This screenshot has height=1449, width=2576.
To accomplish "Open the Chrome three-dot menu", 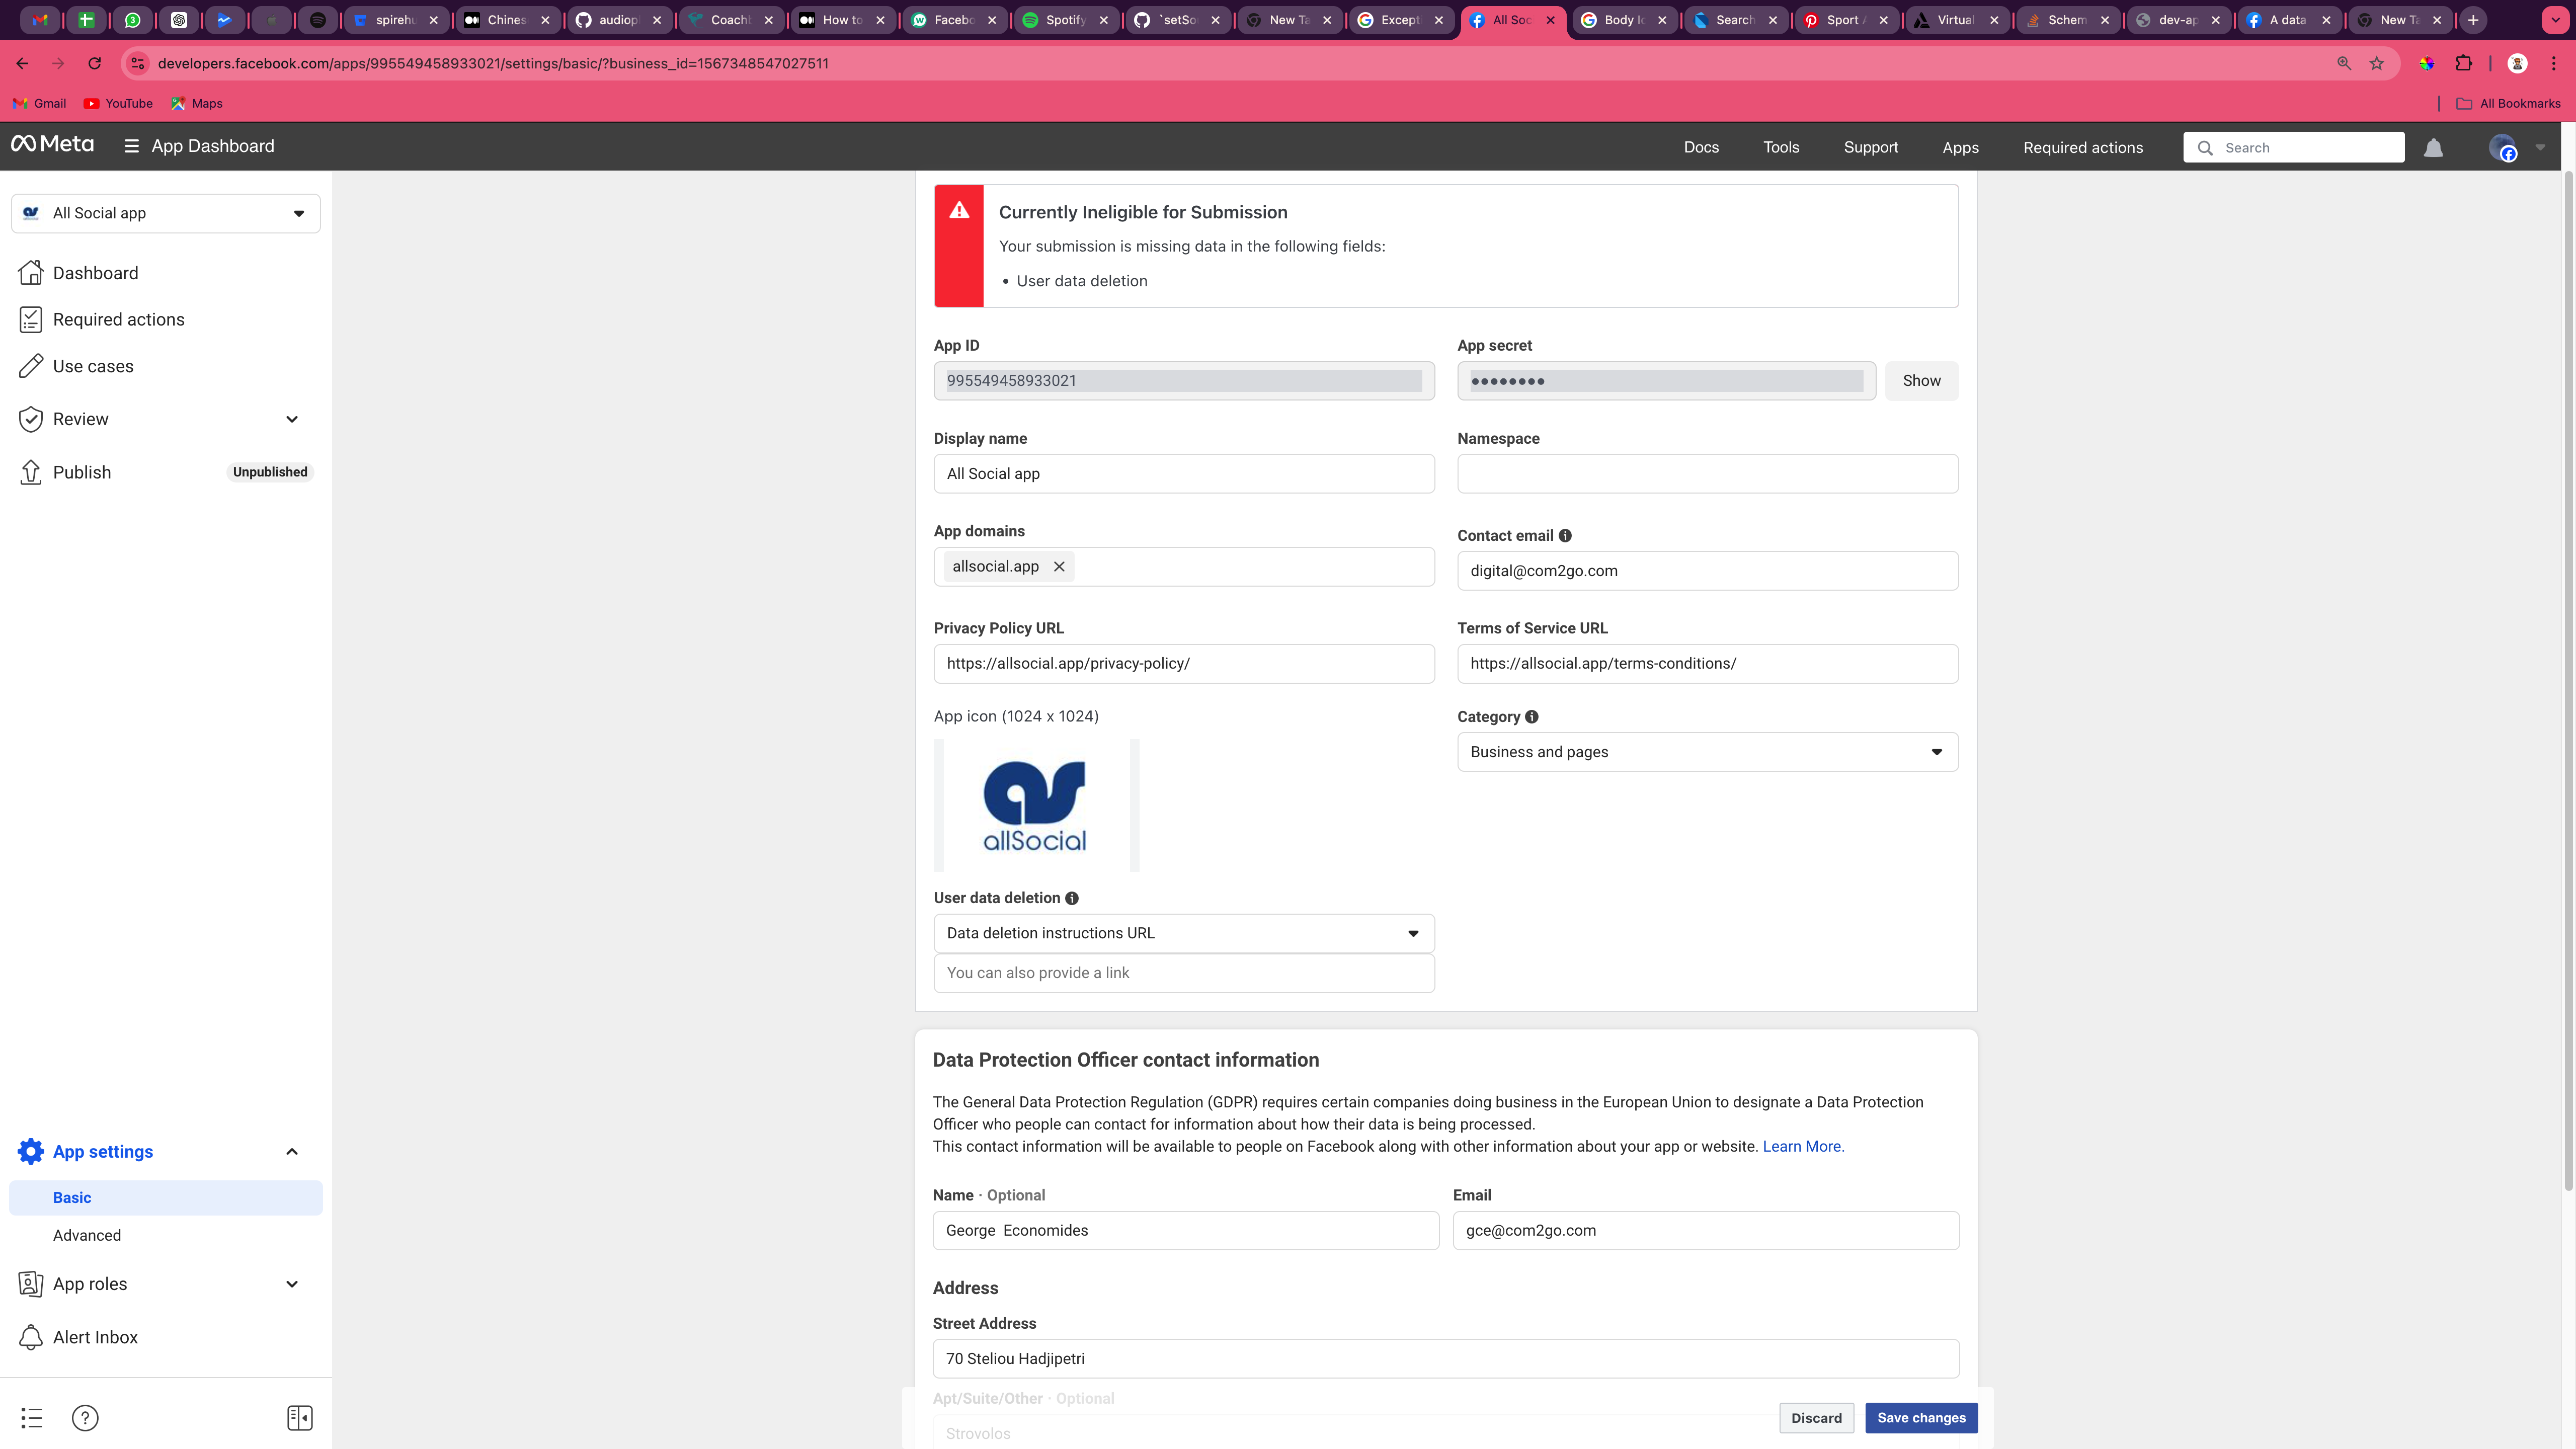I will [x=2554, y=63].
